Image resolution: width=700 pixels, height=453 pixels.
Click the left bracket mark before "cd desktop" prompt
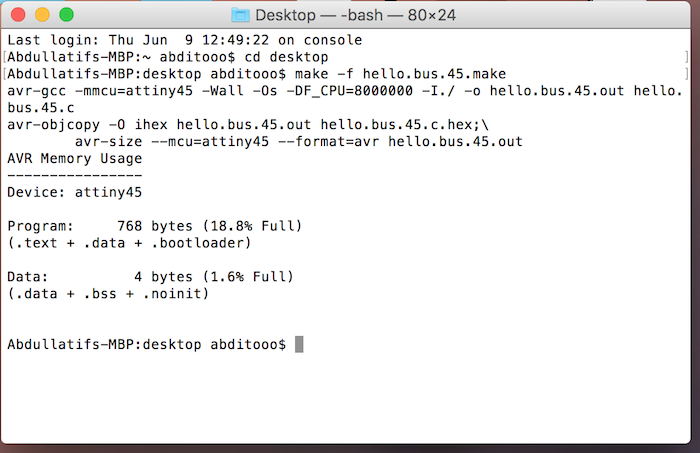tap(4, 57)
